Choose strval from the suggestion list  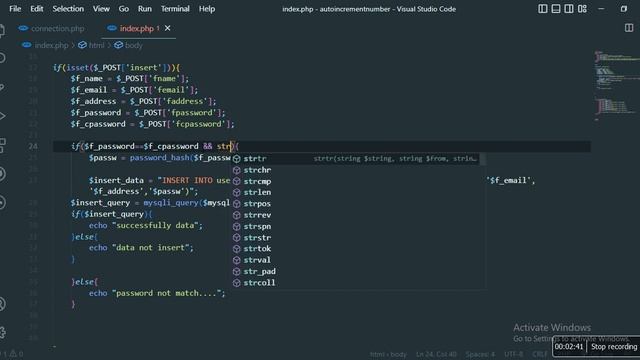[355, 260]
